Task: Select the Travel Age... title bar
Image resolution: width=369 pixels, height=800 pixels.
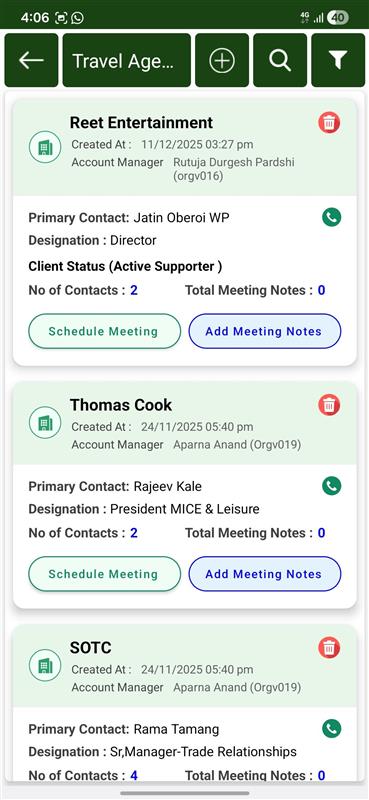Action: (x=127, y=60)
